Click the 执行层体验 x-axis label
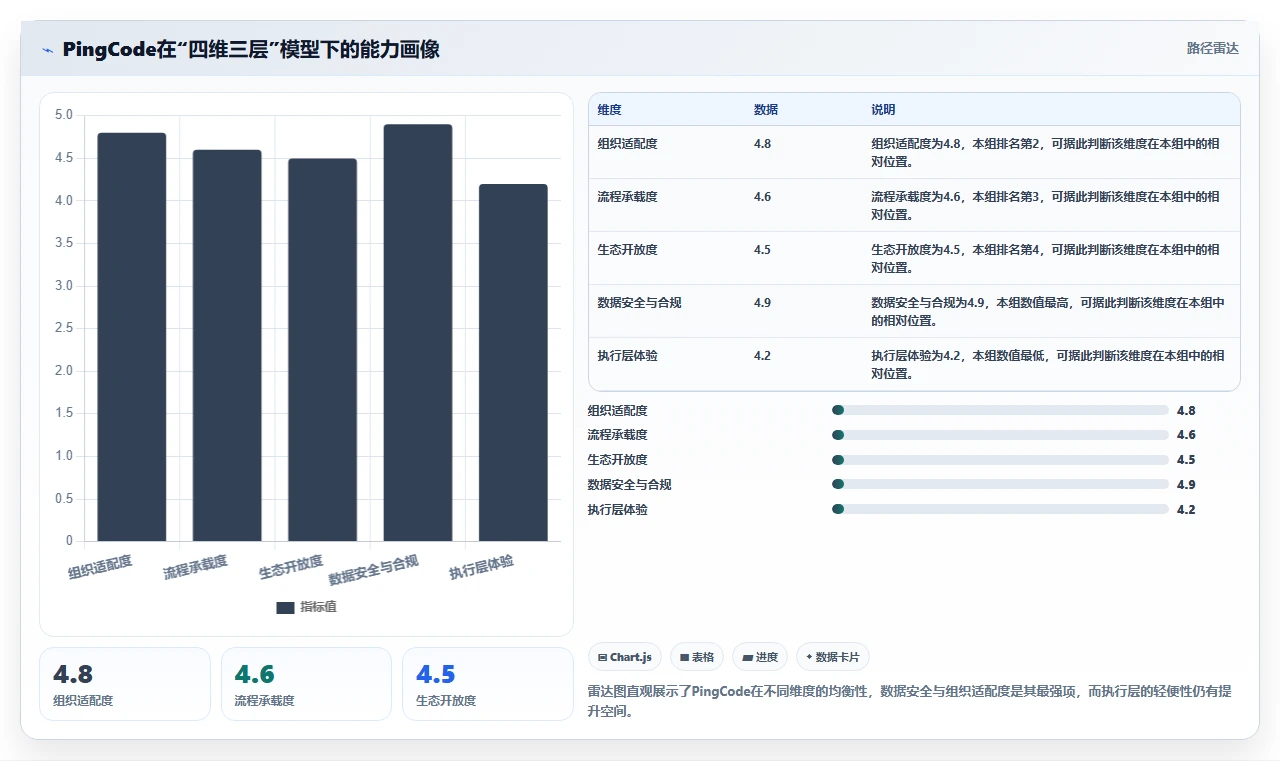Image resolution: width=1280 pixels, height=761 pixels. coord(482,567)
